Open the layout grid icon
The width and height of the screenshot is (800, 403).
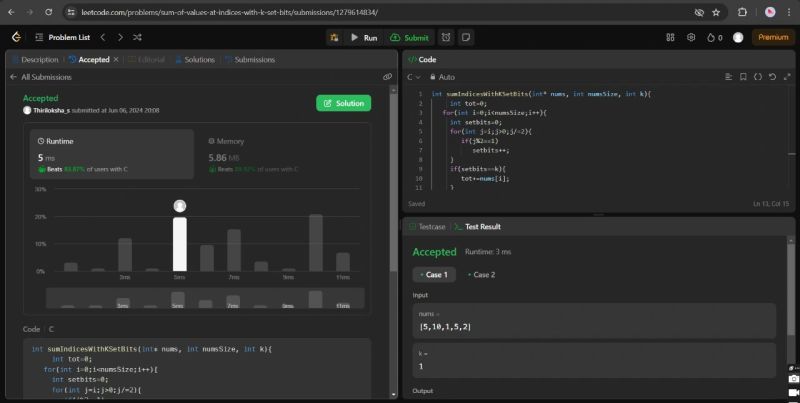[670, 37]
